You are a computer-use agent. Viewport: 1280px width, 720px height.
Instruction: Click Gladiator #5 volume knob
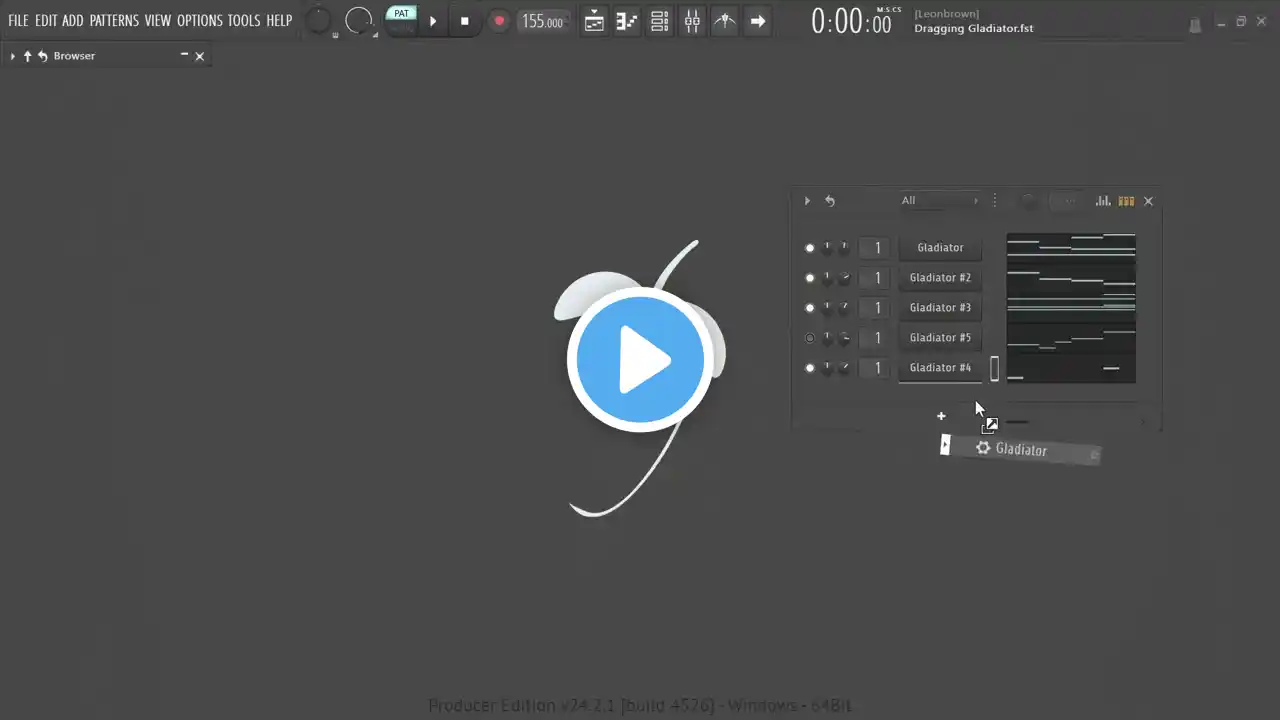point(844,338)
